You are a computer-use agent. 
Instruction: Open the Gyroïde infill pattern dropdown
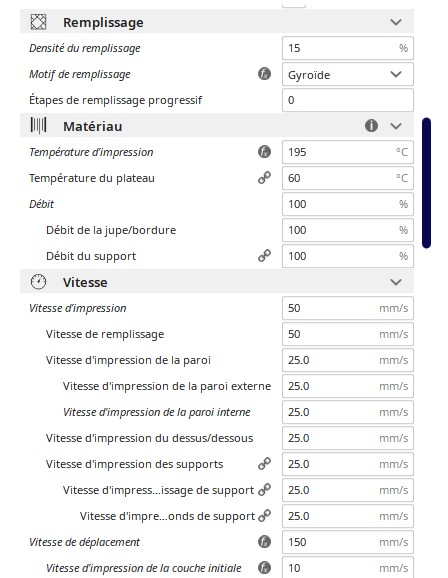tap(348, 74)
